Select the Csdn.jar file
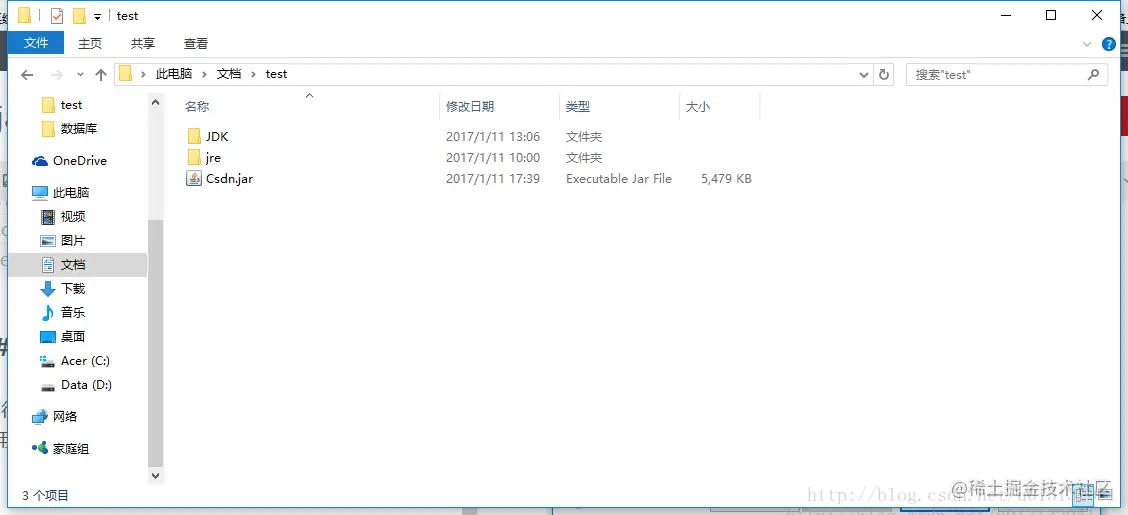Viewport: 1128px width, 515px height. click(229, 178)
